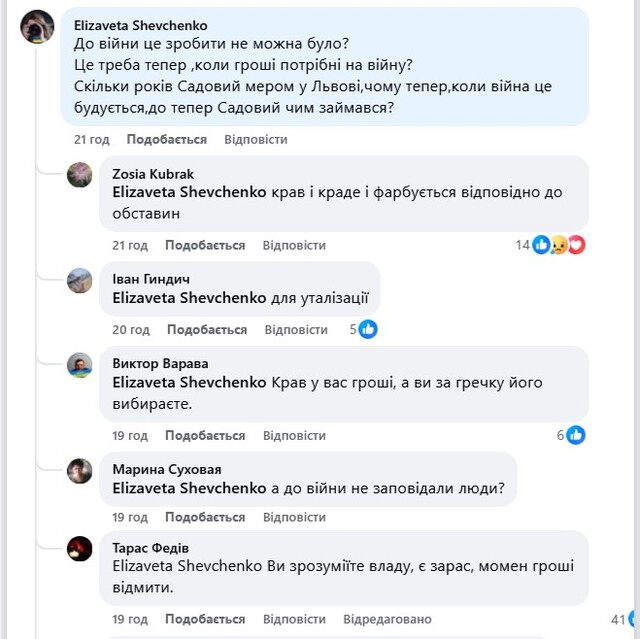Click Марина Суховая's profile avatar
This screenshot has height=639, width=640.
[80, 471]
